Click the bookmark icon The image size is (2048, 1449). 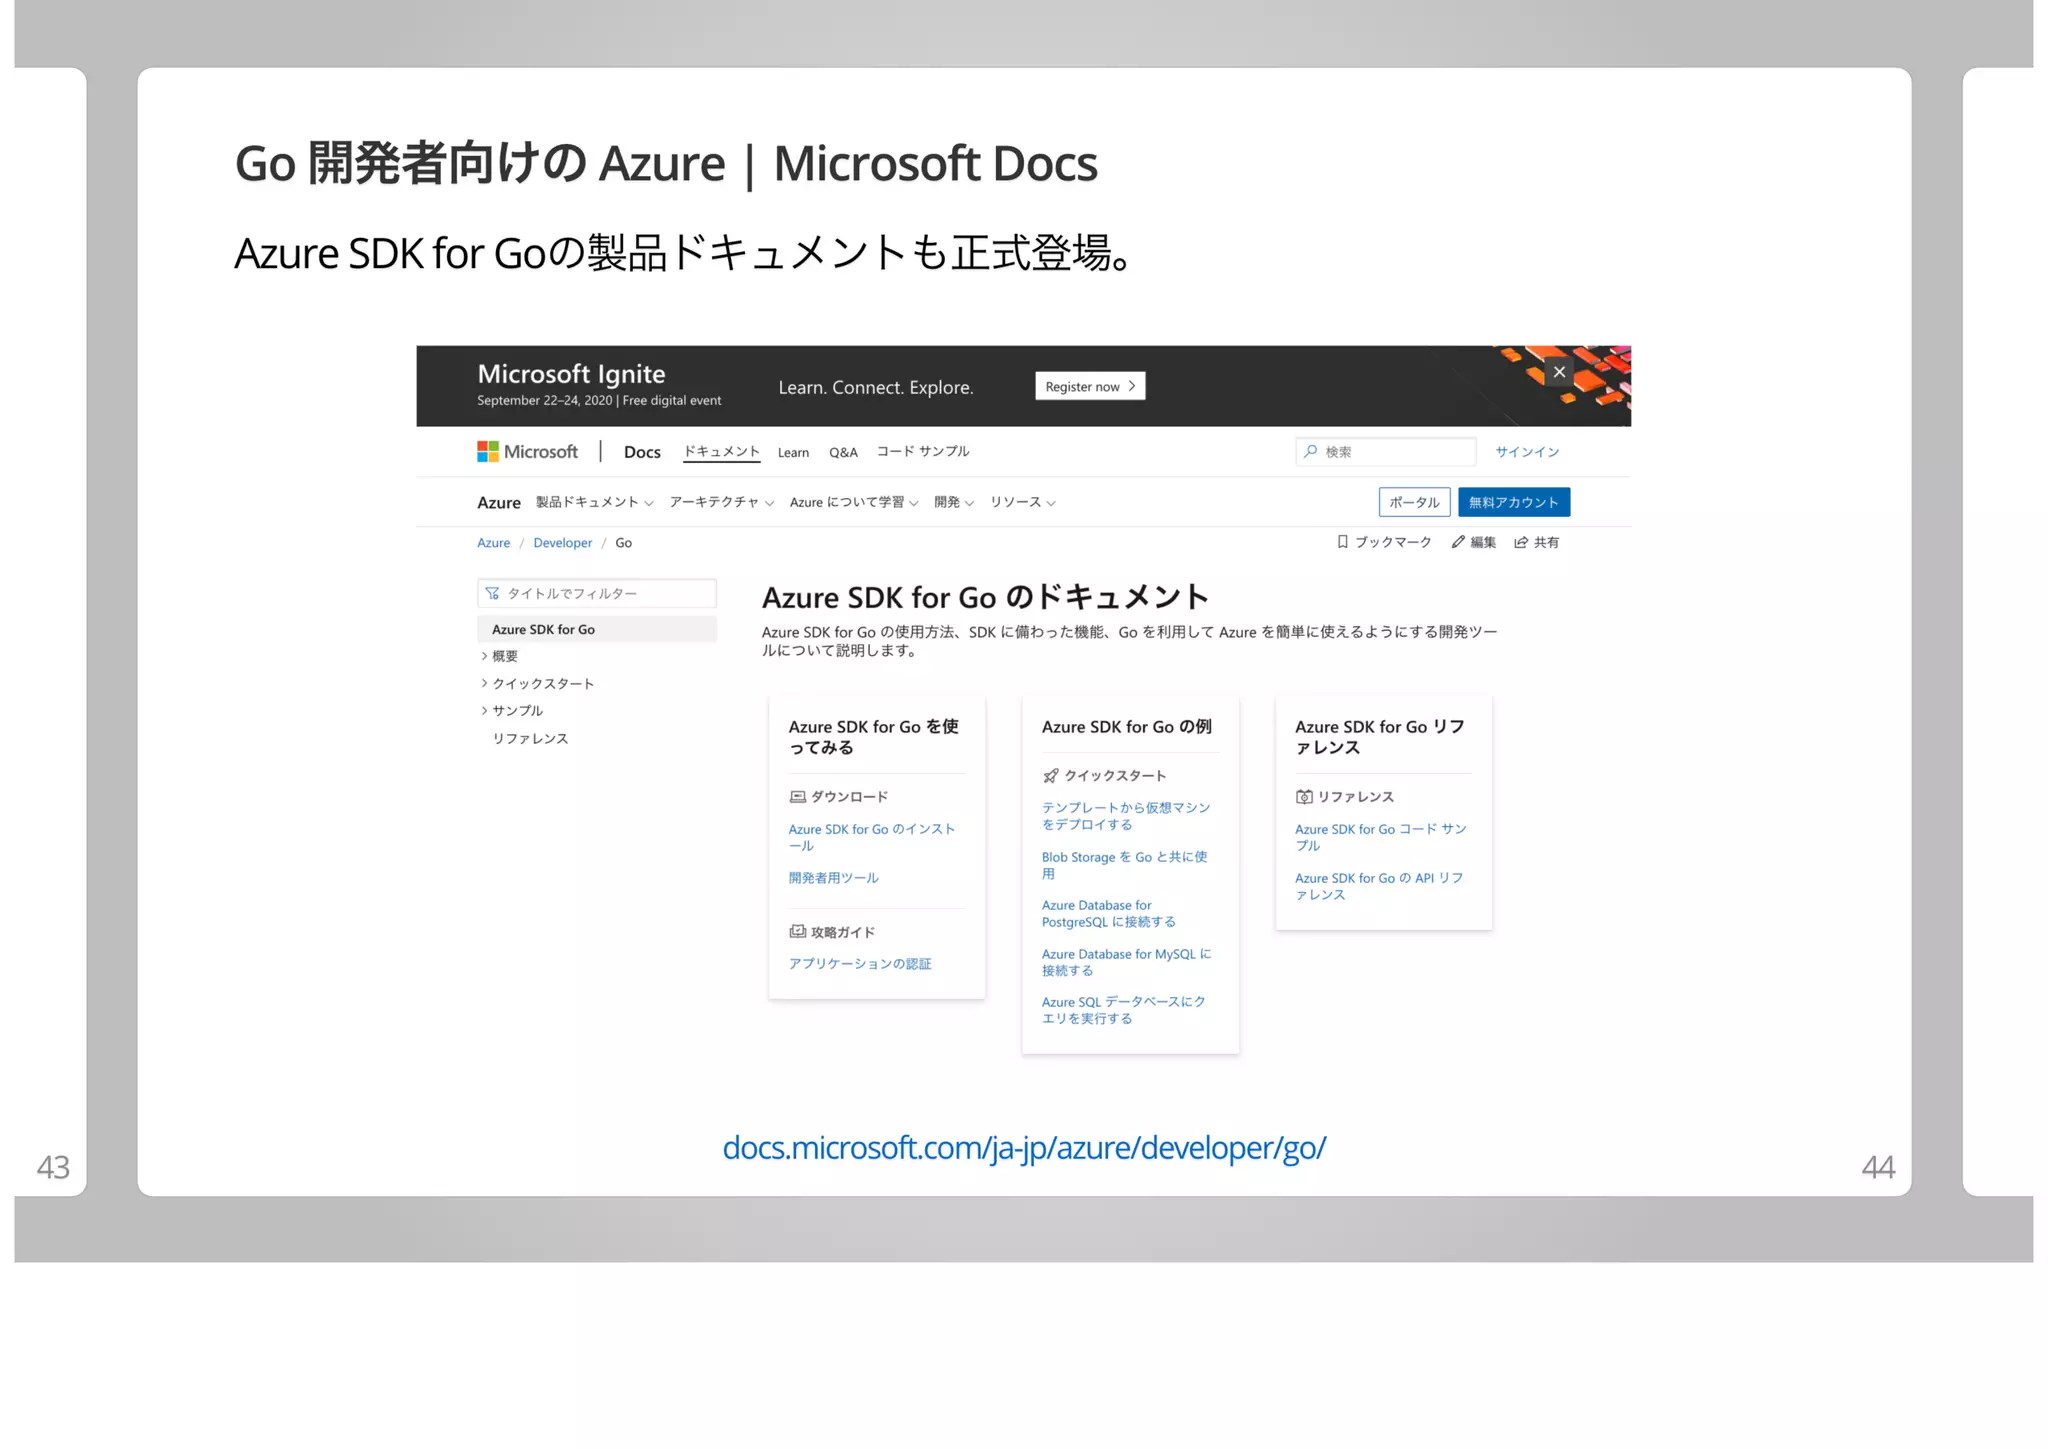[1342, 542]
